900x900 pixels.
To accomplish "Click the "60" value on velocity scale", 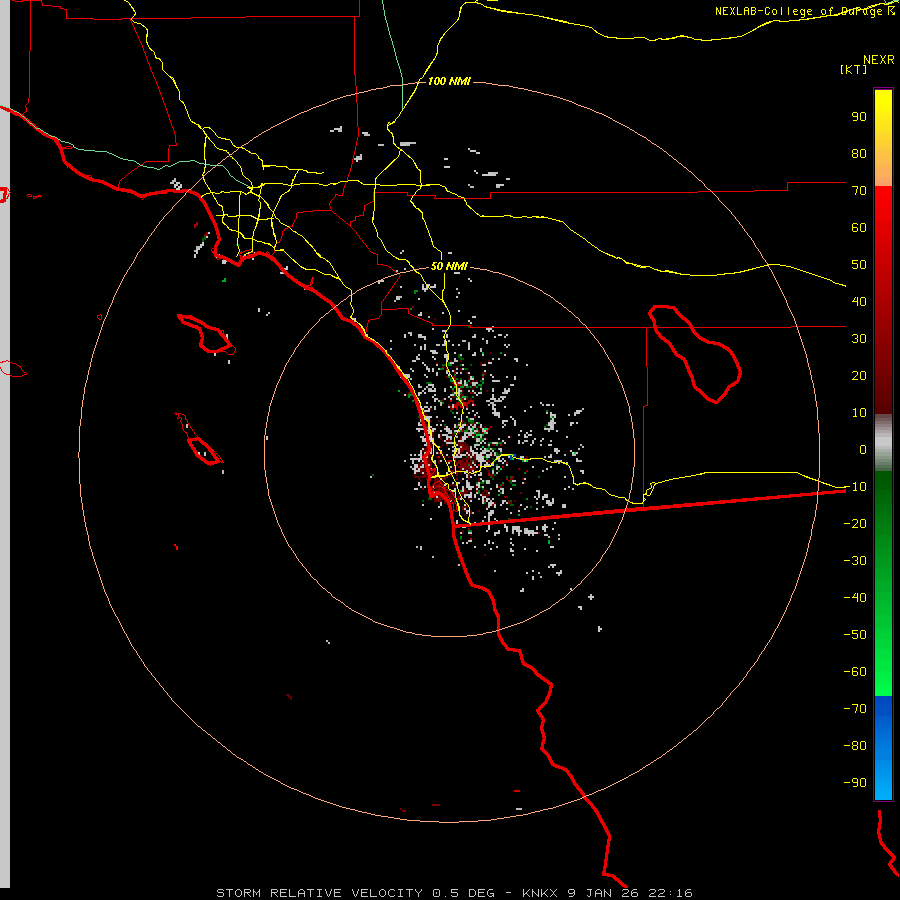I will [859, 227].
